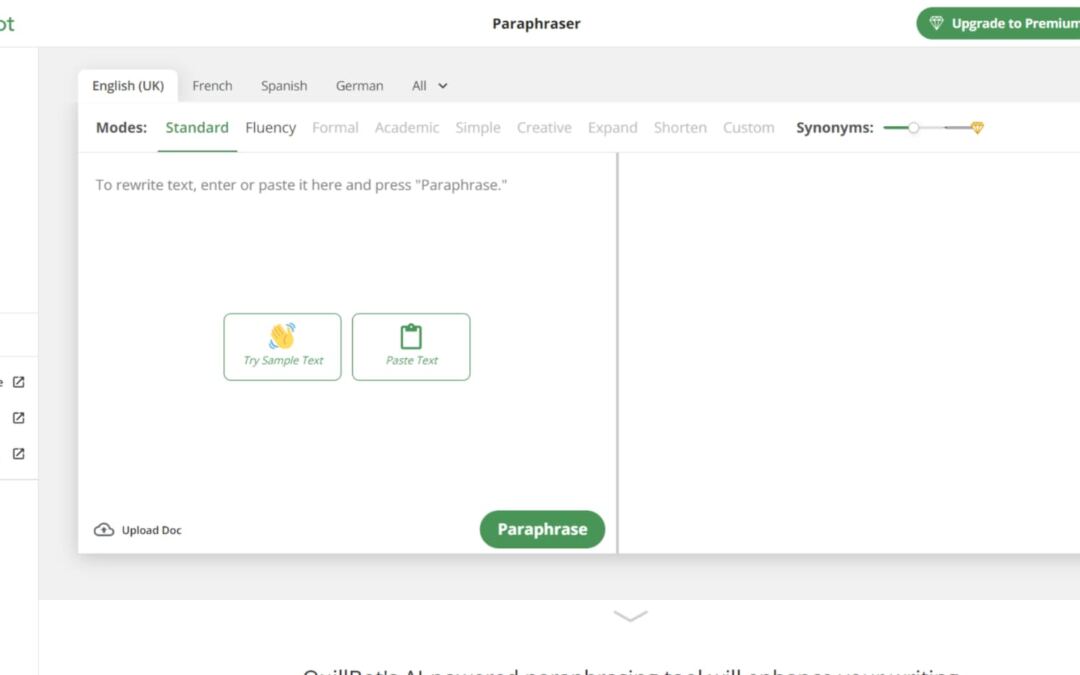
Task: Open the middle external link icon in the sidebar
Action: [18, 418]
